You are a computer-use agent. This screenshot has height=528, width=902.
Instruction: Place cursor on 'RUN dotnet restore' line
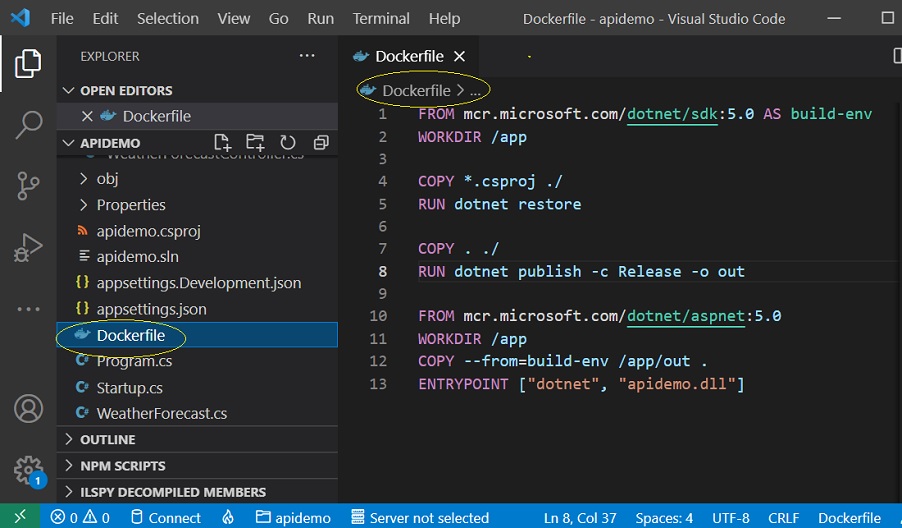pyautogui.click(x=499, y=204)
